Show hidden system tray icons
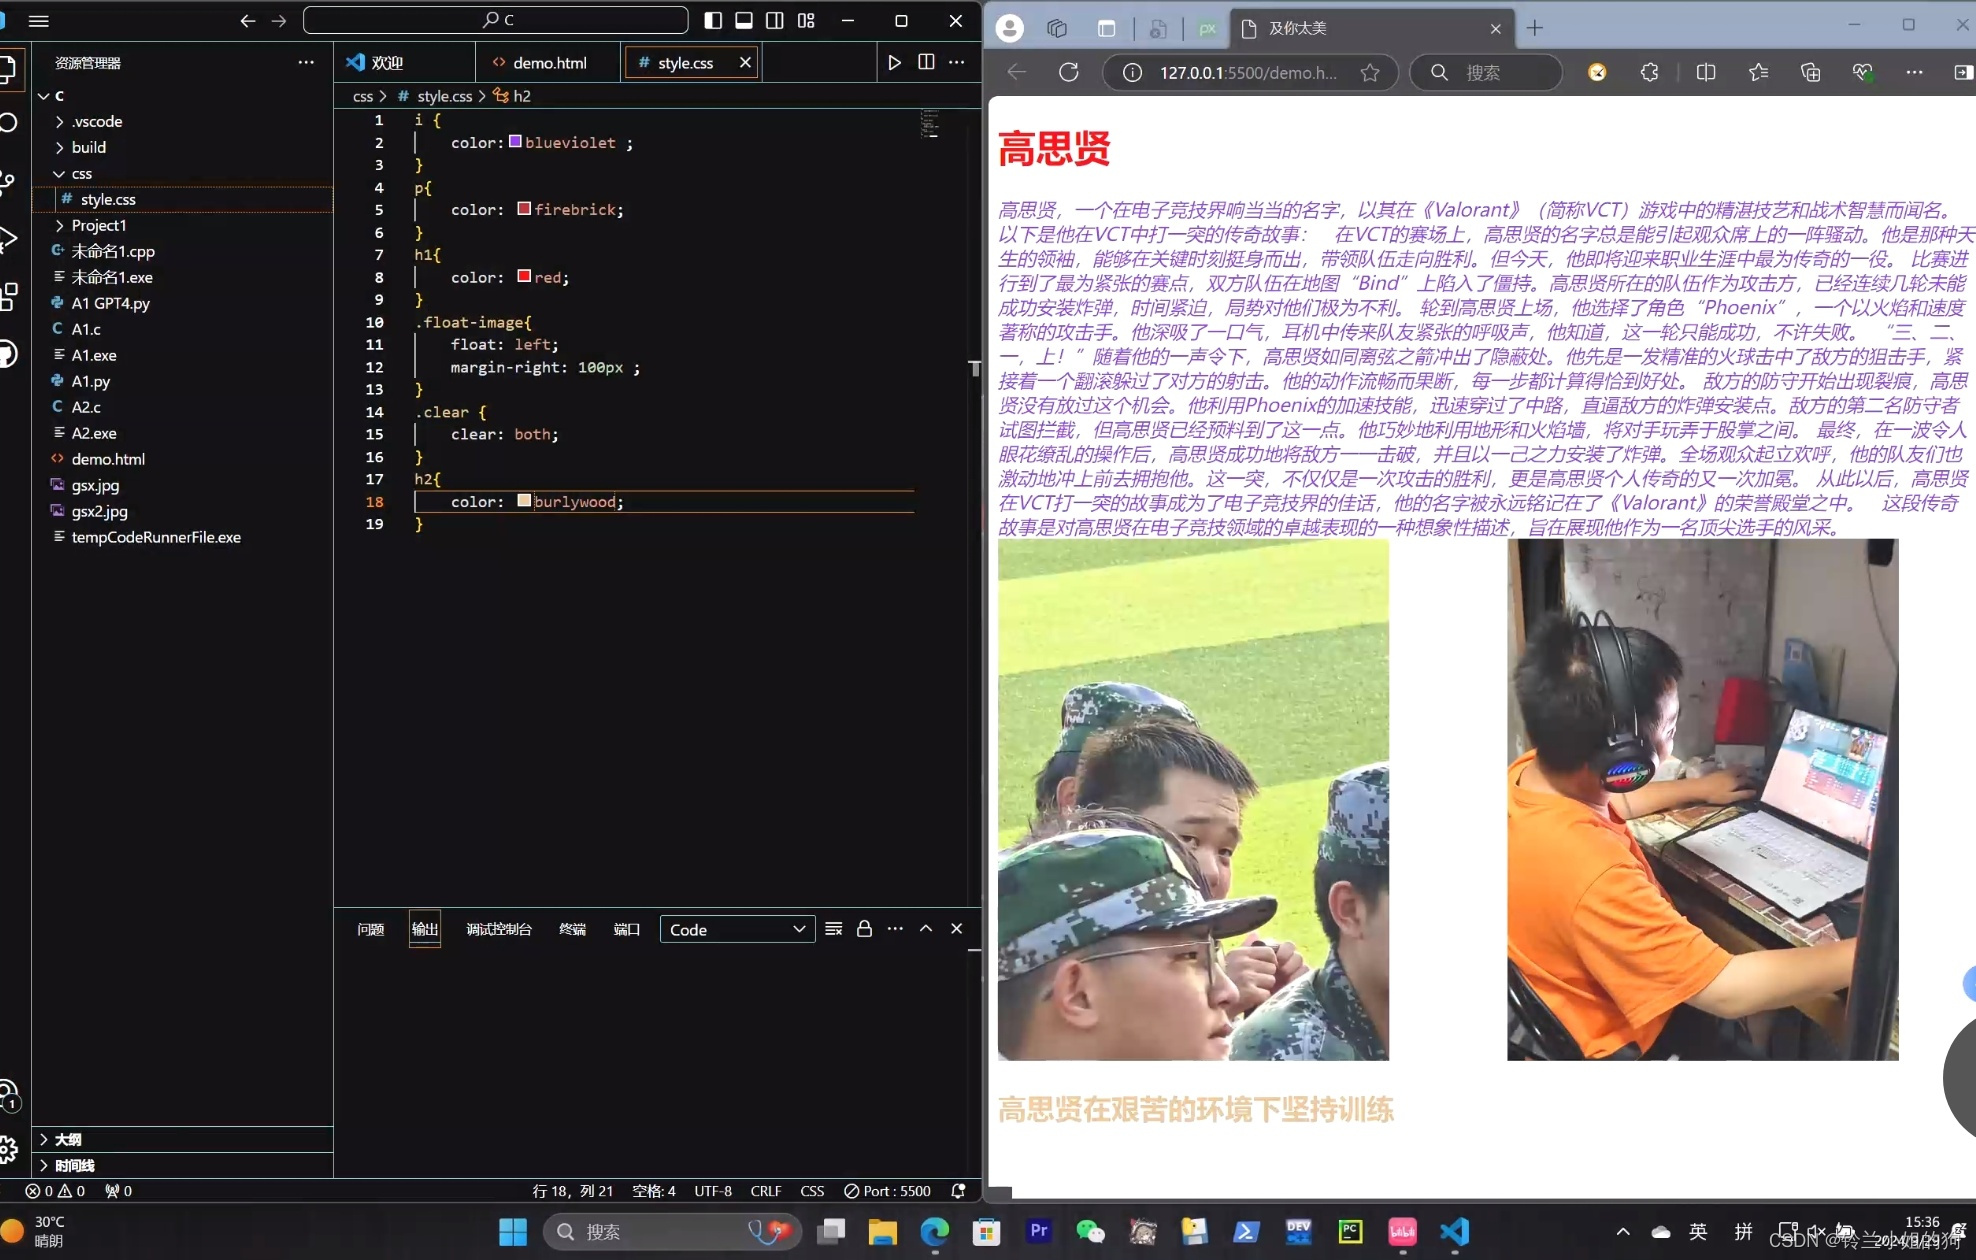Image resolution: width=1976 pixels, height=1260 pixels. click(x=1622, y=1231)
